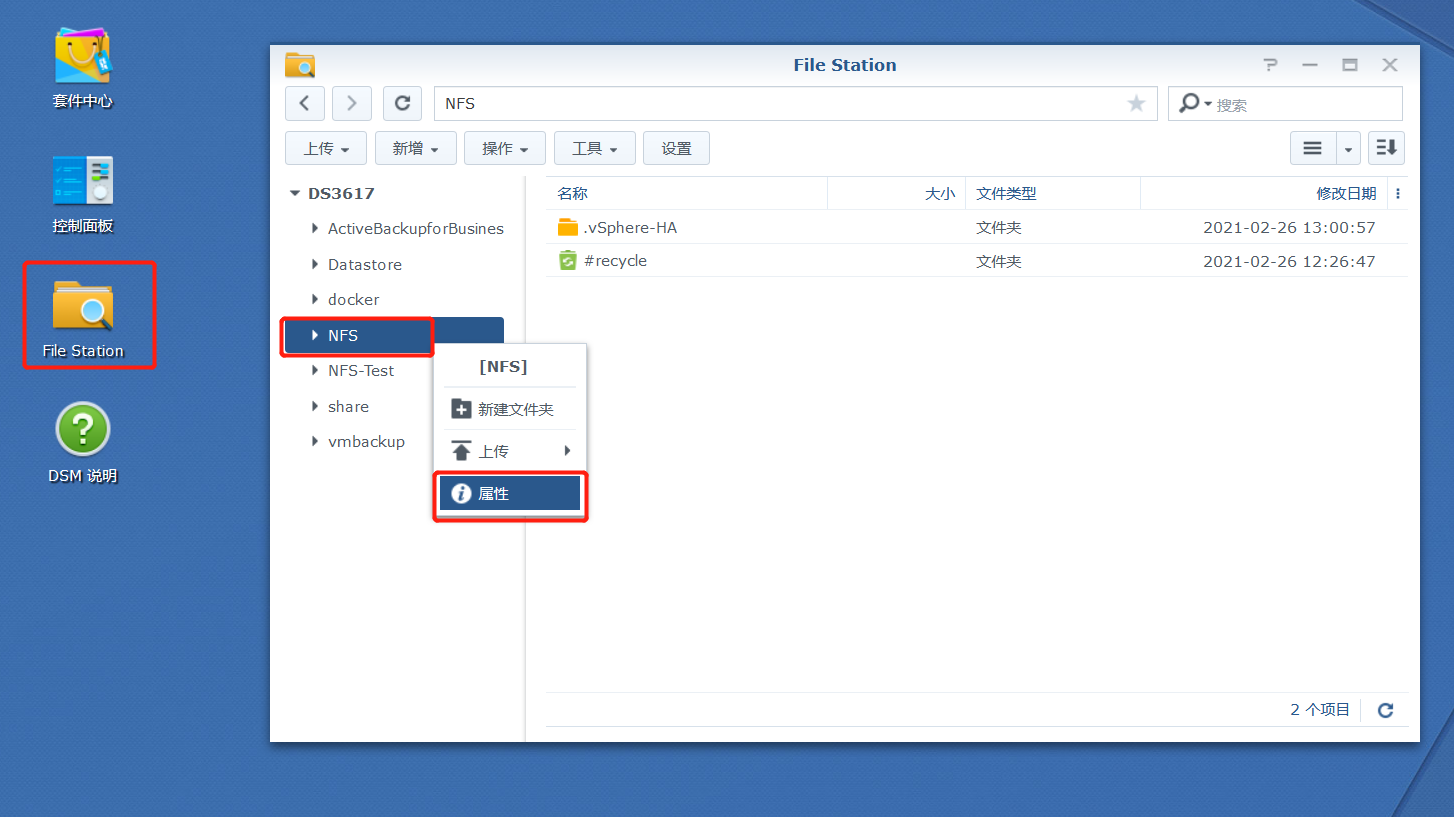Open column options three-dot menu
Viewport: 1454px width, 817px height.
click(1397, 194)
